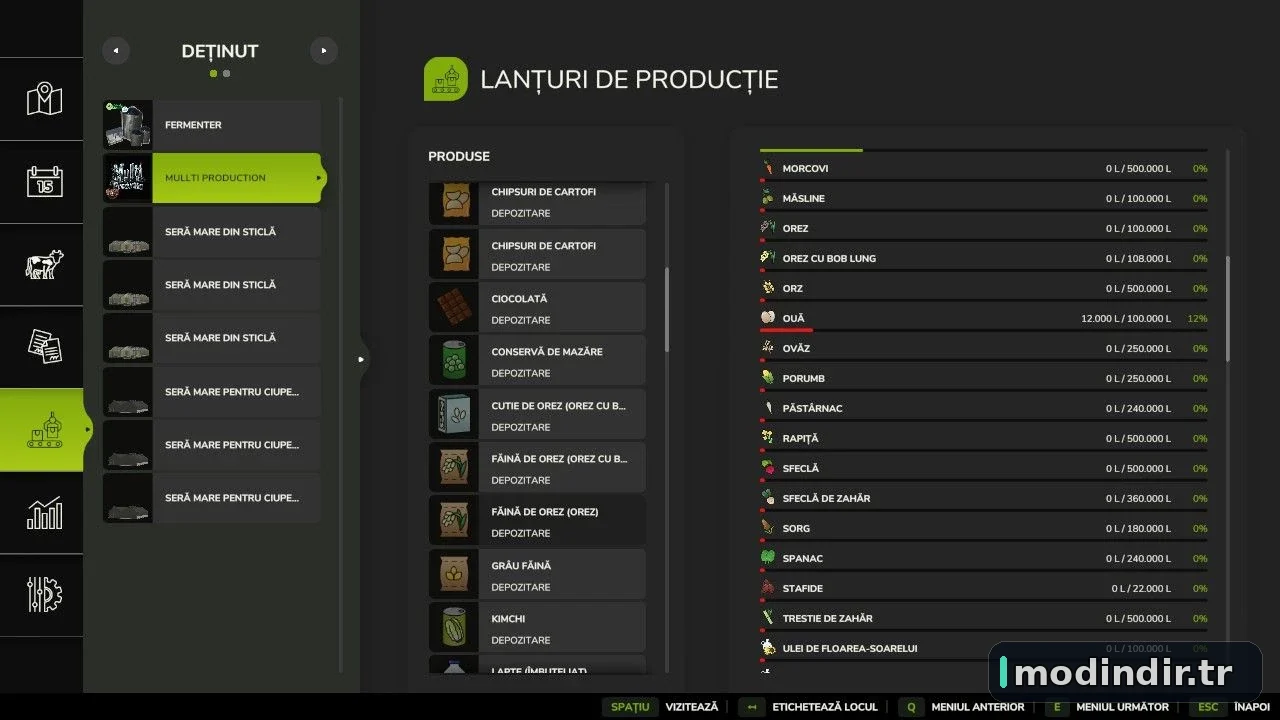1280x720 pixels.
Task: Click the Sorg sorghum icon
Action: click(x=768, y=528)
